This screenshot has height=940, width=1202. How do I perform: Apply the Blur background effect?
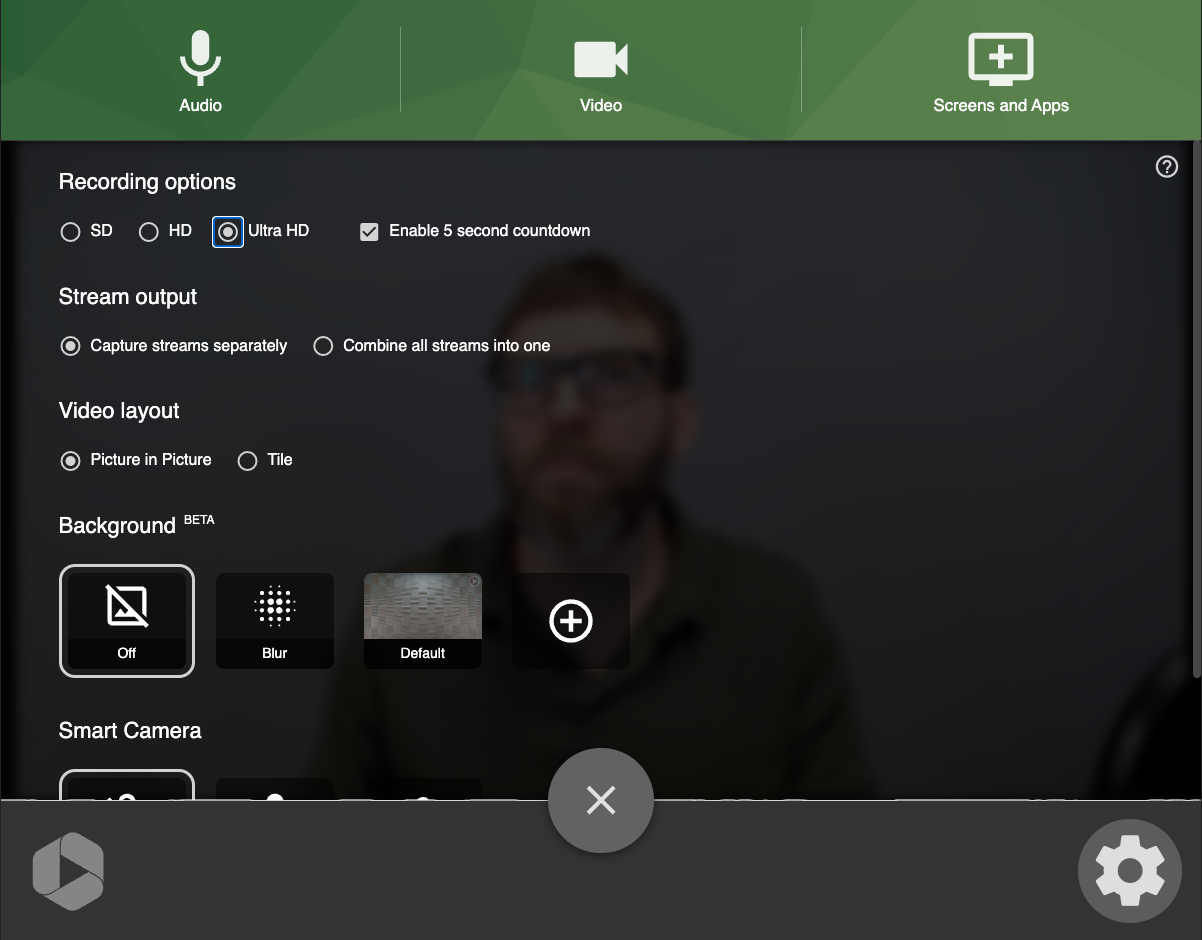coord(275,621)
